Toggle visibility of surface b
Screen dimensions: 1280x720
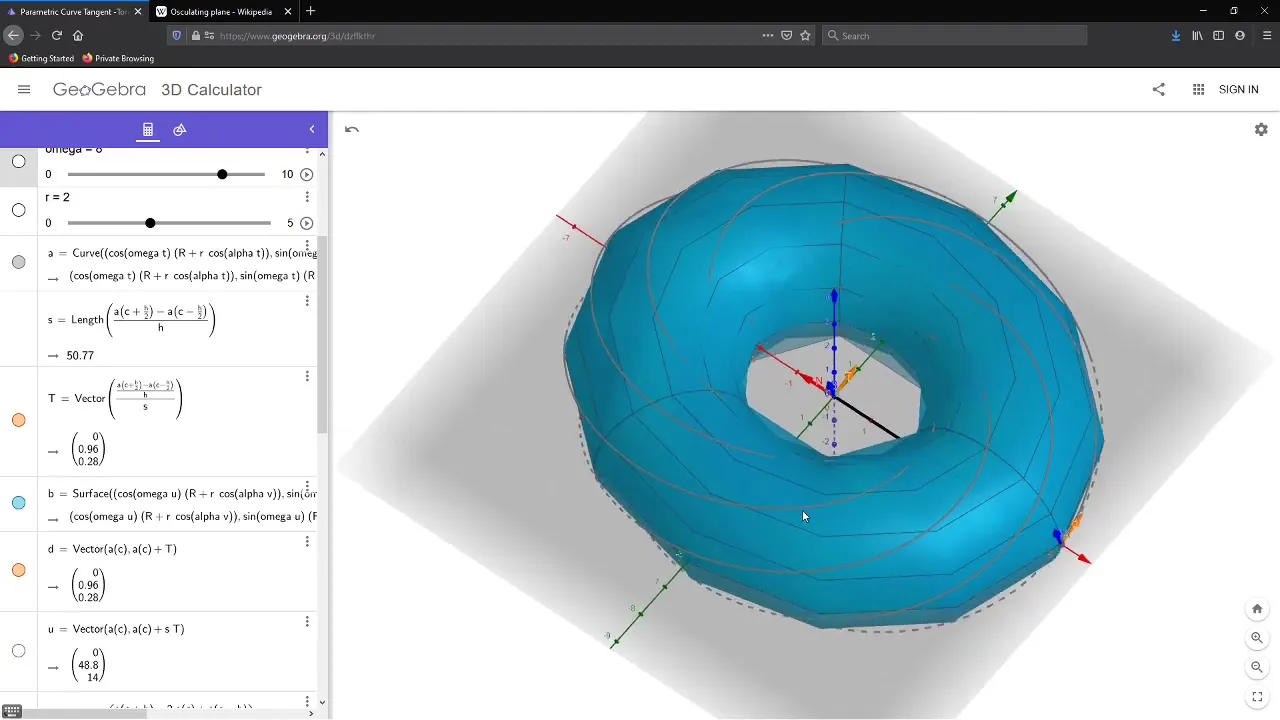[19, 503]
